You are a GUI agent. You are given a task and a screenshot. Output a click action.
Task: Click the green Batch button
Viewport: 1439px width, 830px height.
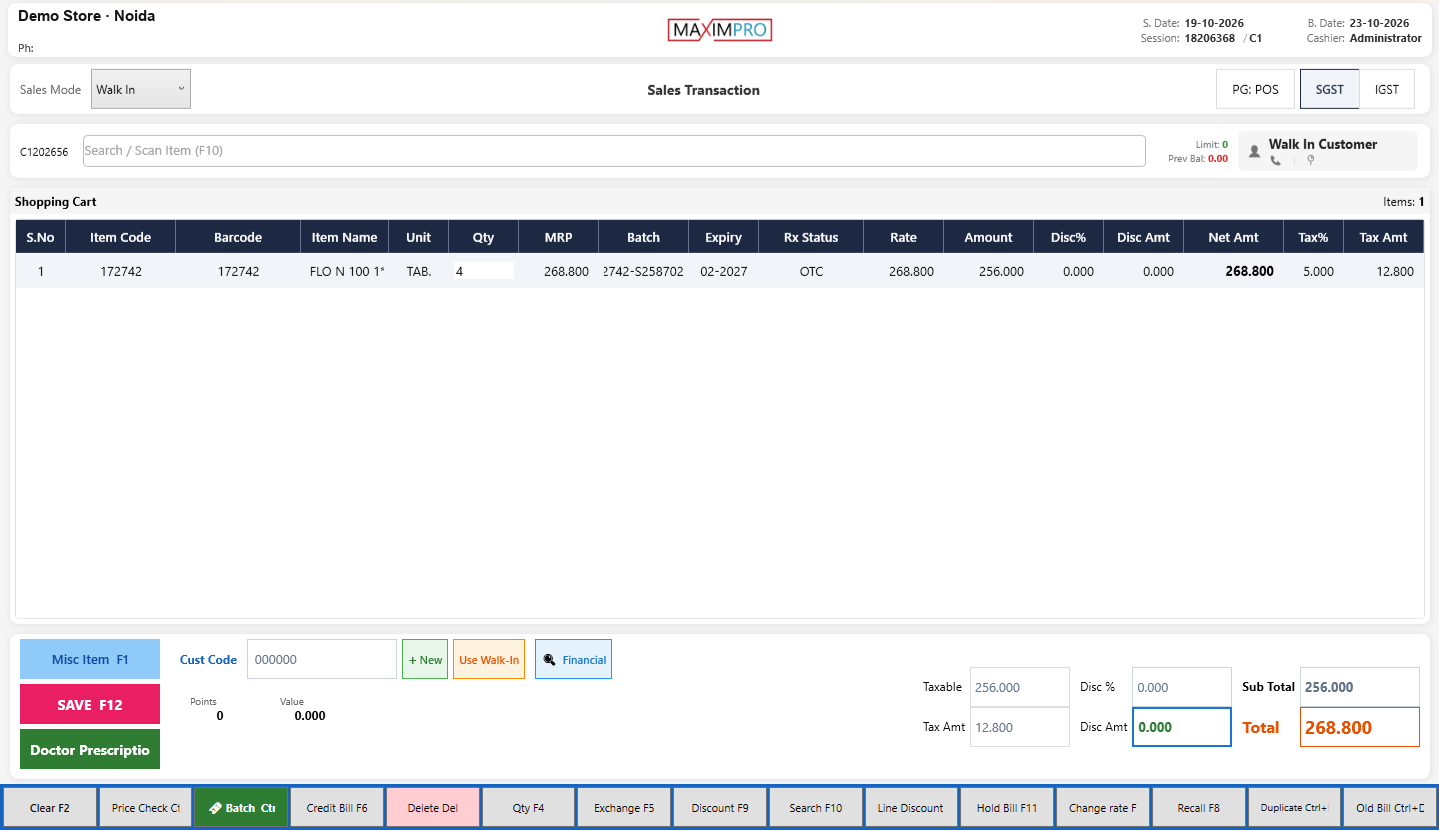(242, 808)
